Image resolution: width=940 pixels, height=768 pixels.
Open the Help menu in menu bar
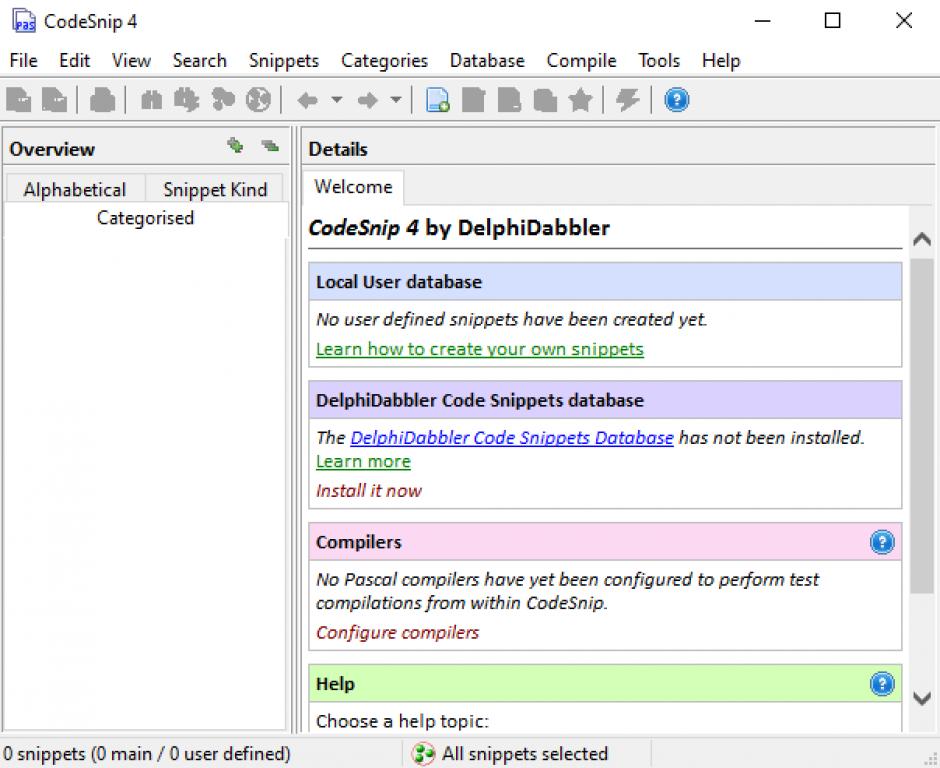(721, 61)
